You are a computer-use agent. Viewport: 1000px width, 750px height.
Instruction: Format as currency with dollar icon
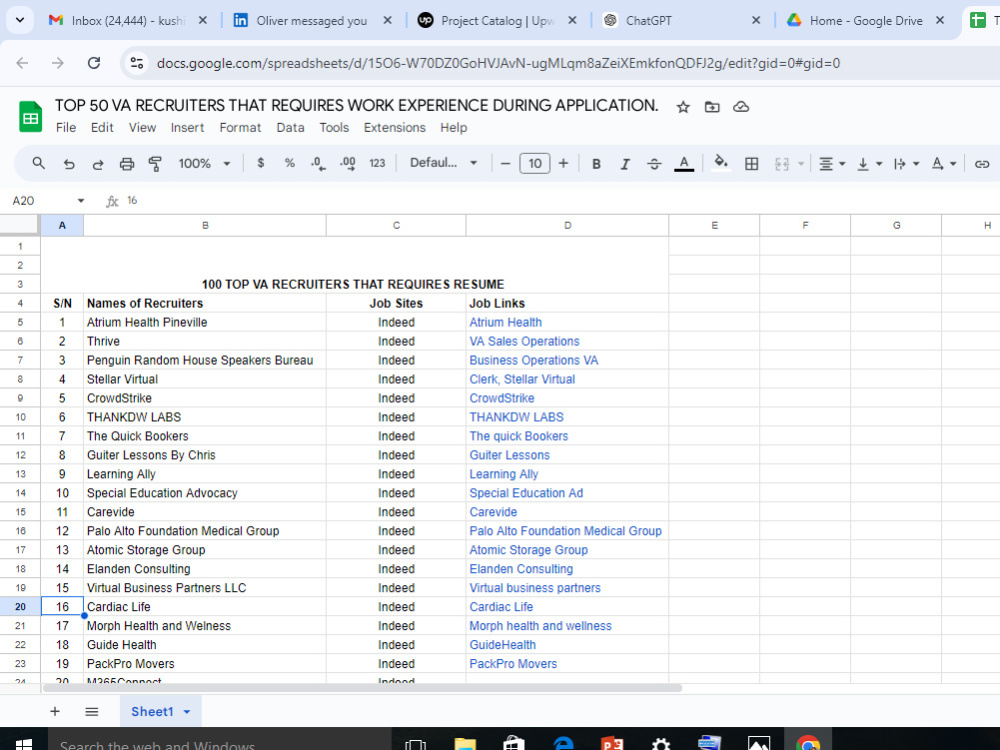click(x=260, y=163)
